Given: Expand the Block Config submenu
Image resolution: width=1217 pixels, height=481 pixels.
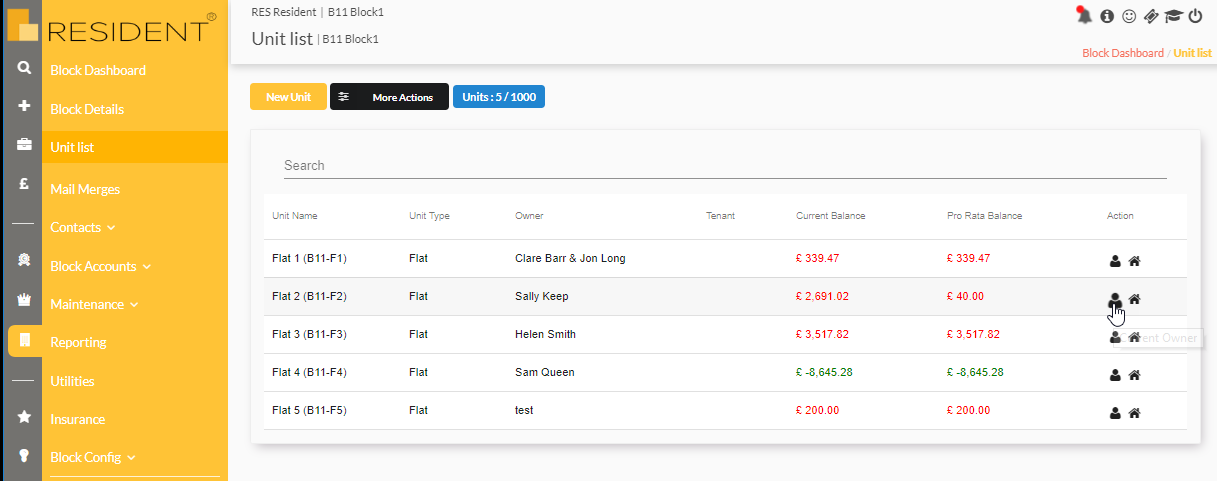Looking at the screenshot, I should (93, 457).
